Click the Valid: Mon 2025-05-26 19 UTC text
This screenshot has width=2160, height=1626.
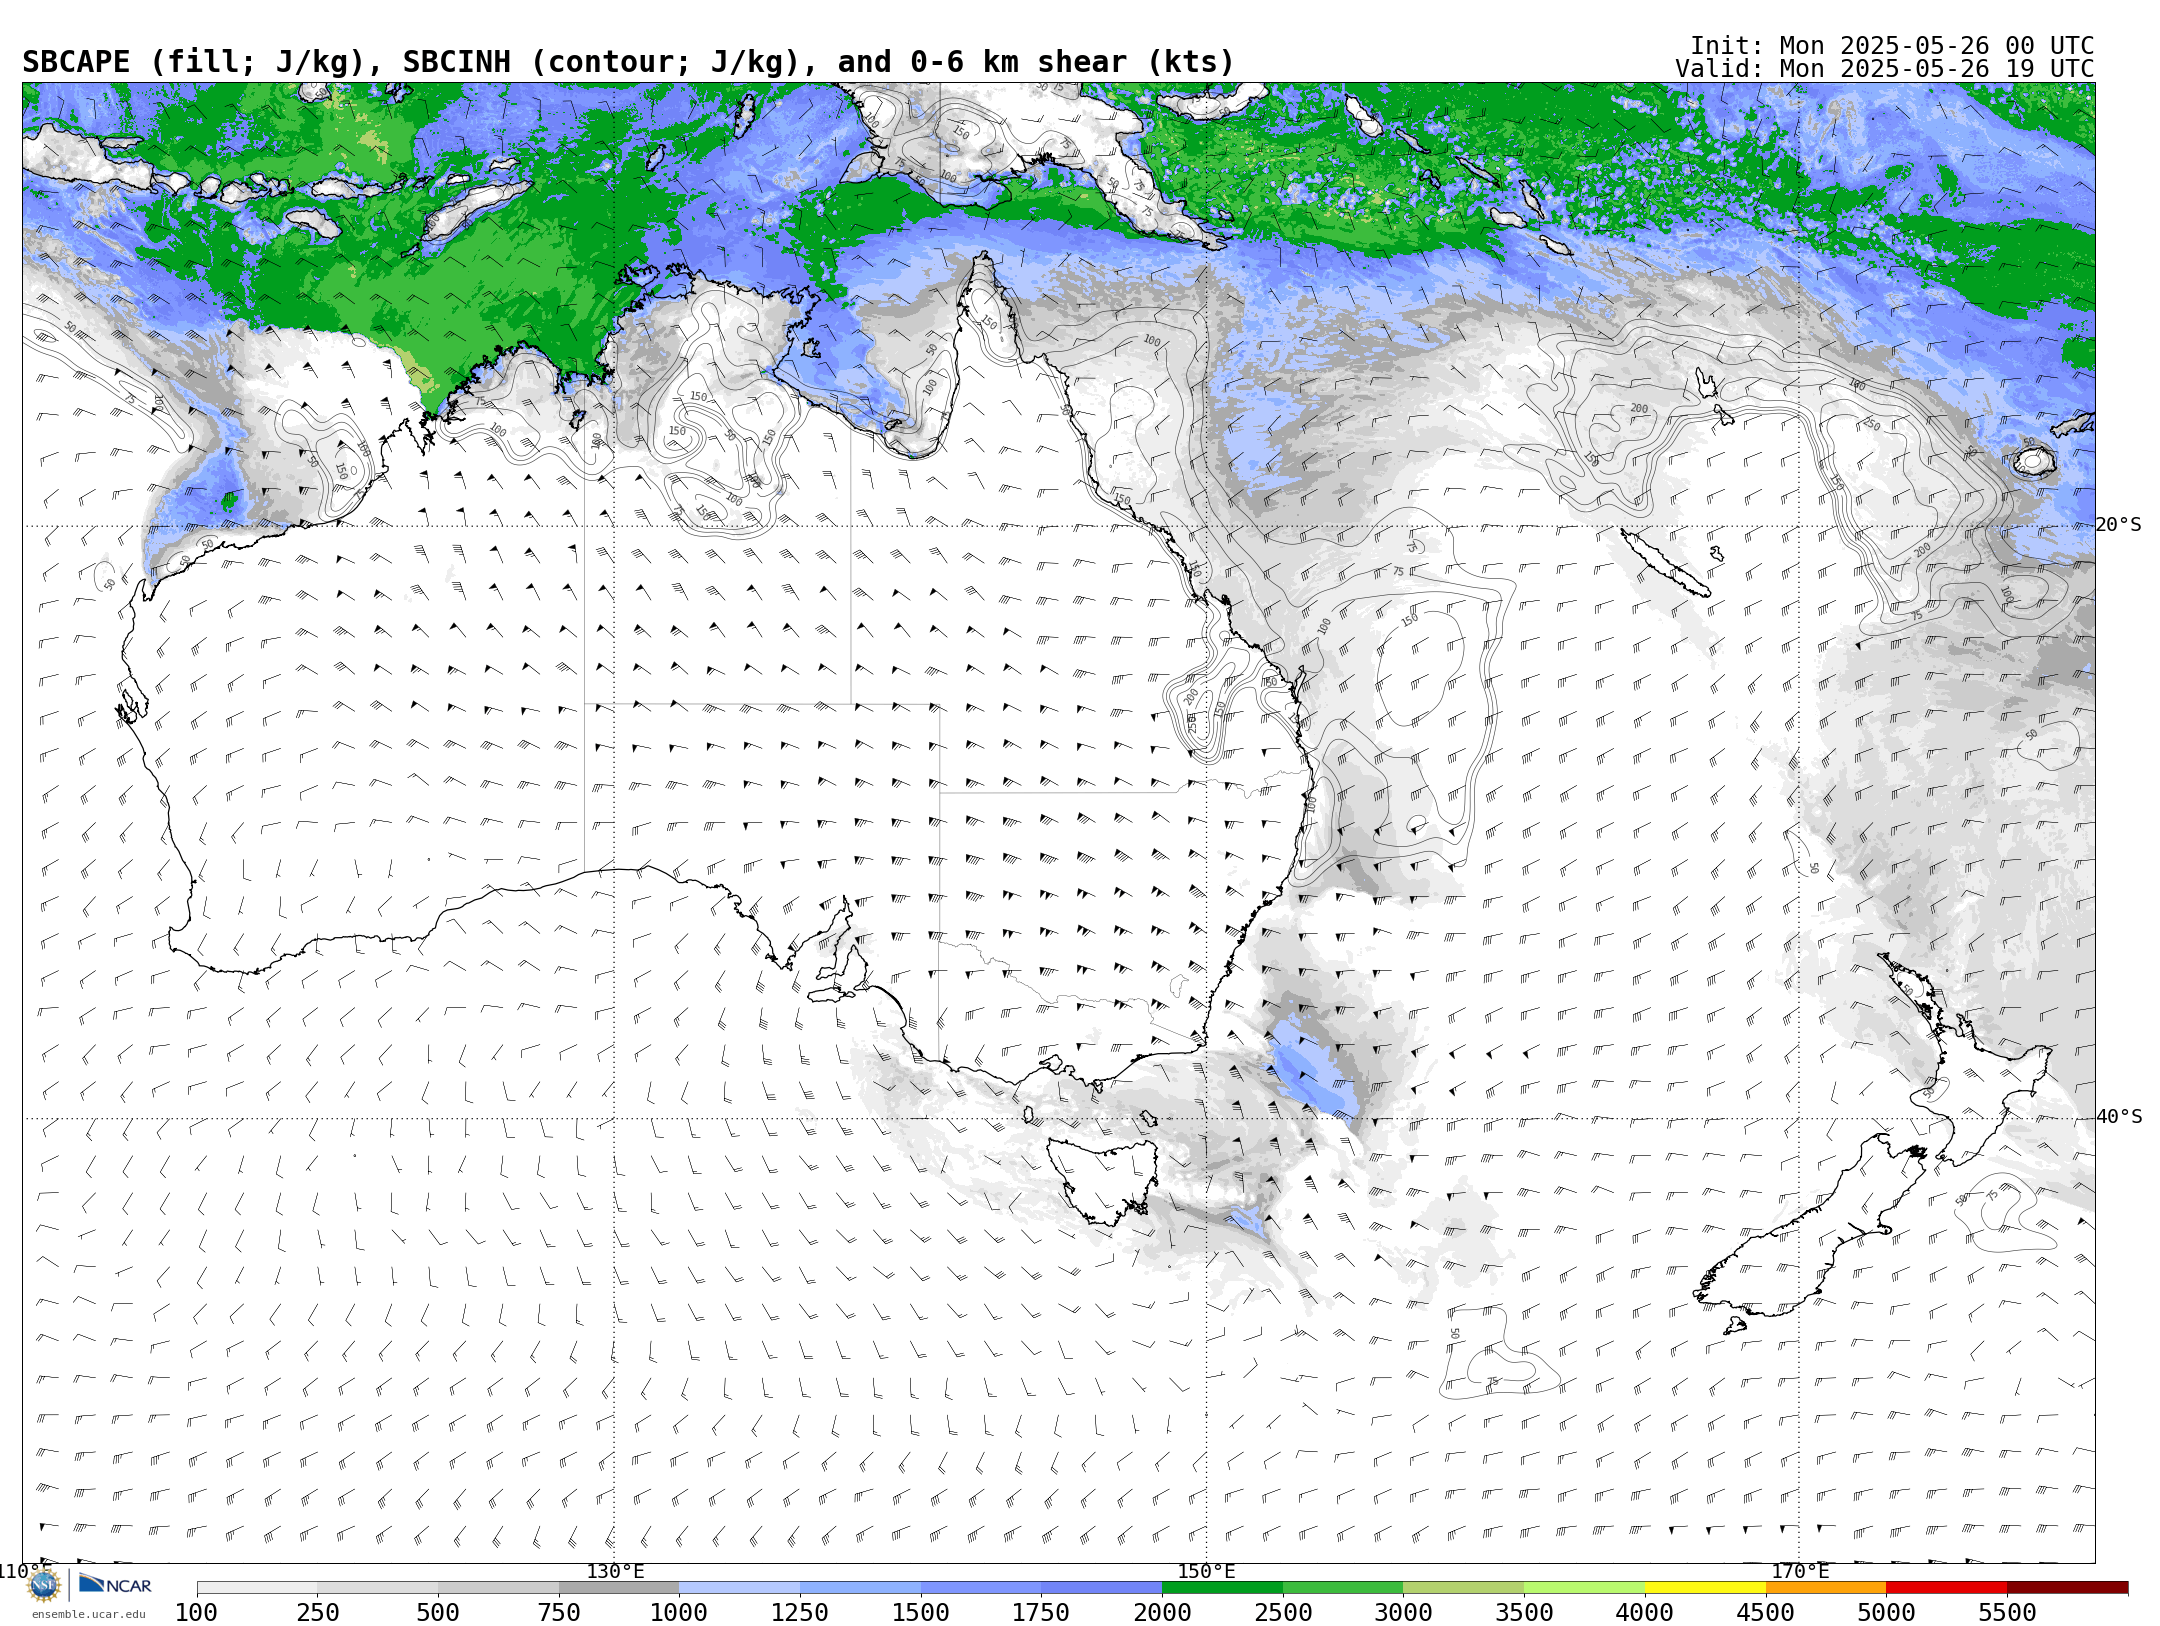(x=1884, y=69)
